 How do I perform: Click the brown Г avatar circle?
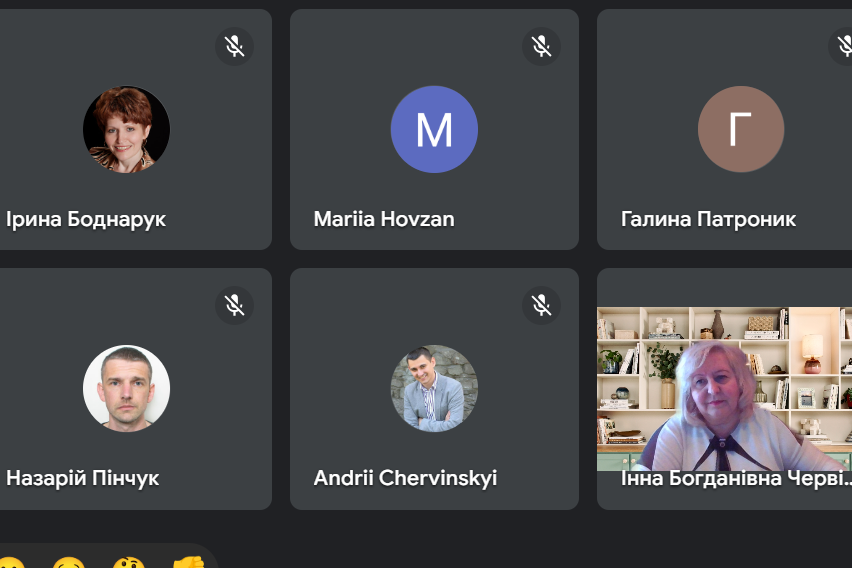click(x=741, y=129)
